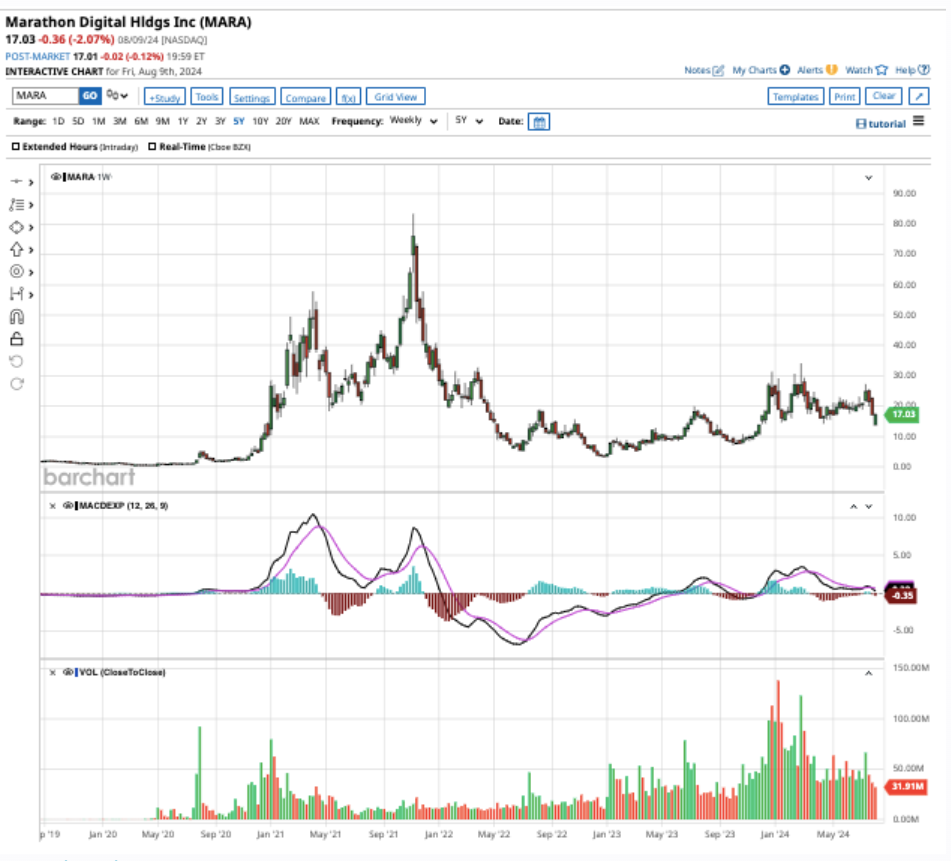The width and height of the screenshot is (951, 861).
Task: Open chart Settings
Action: (252, 97)
